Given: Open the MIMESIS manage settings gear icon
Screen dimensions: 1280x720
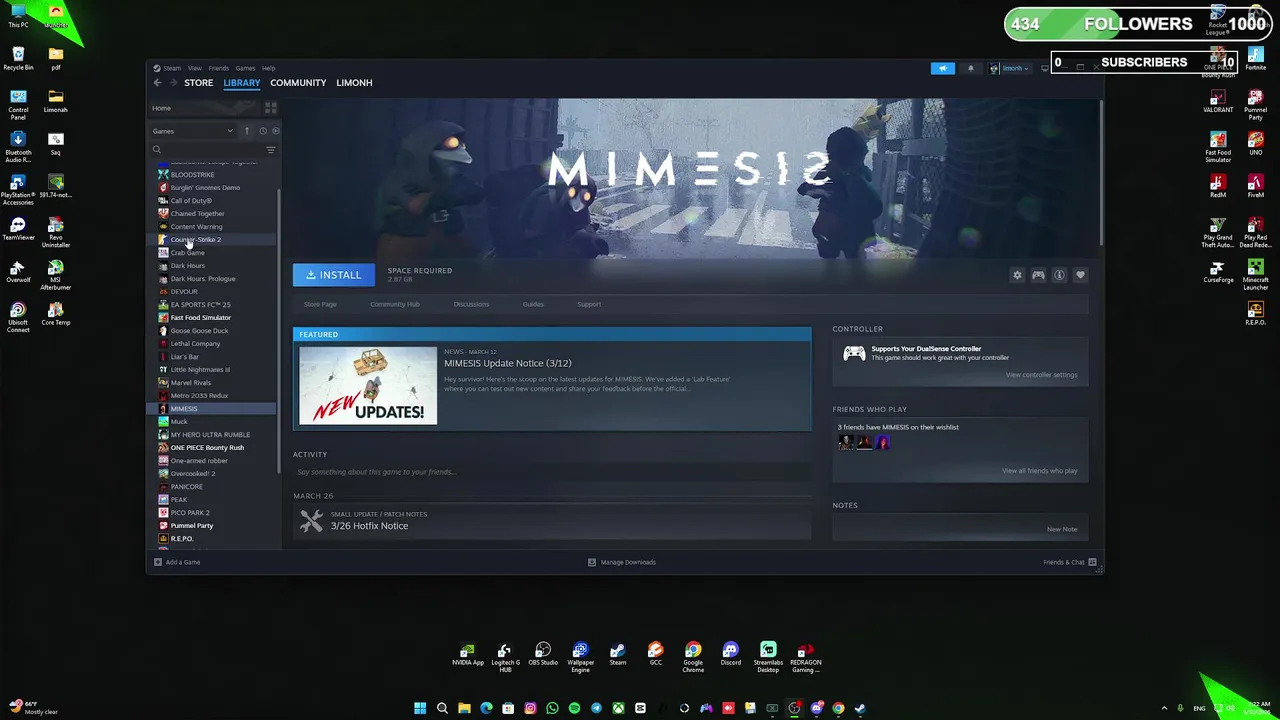Looking at the screenshot, I should tap(1017, 275).
